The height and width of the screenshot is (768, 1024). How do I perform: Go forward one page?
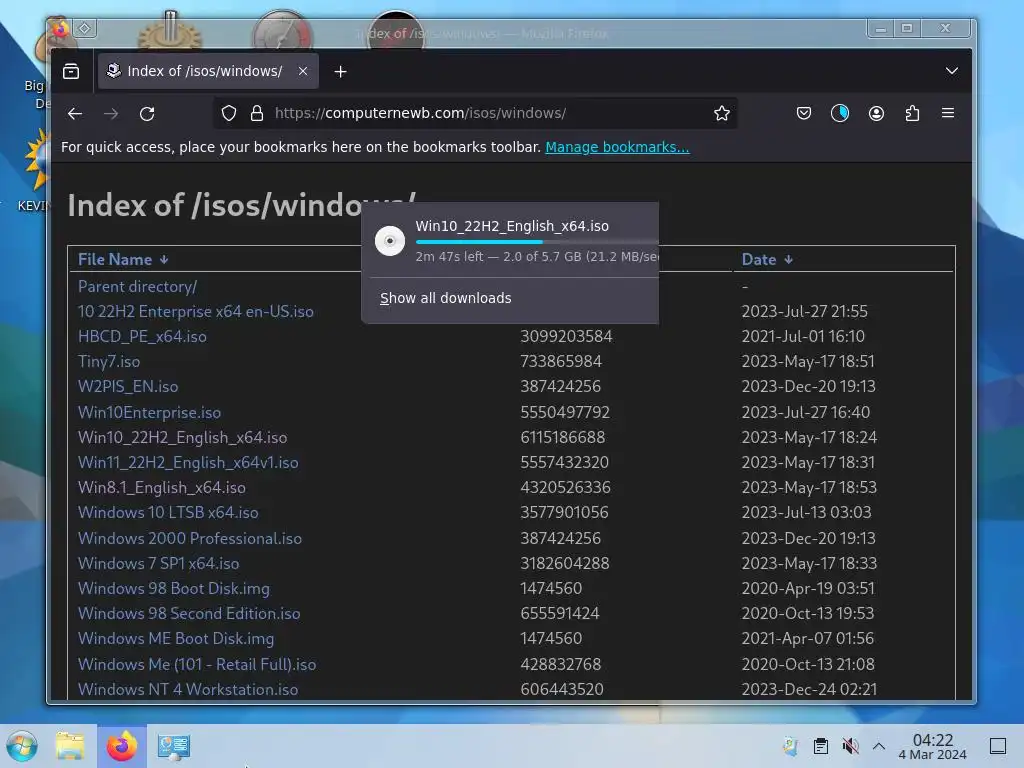pyautogui.click(x=111, y=114)
